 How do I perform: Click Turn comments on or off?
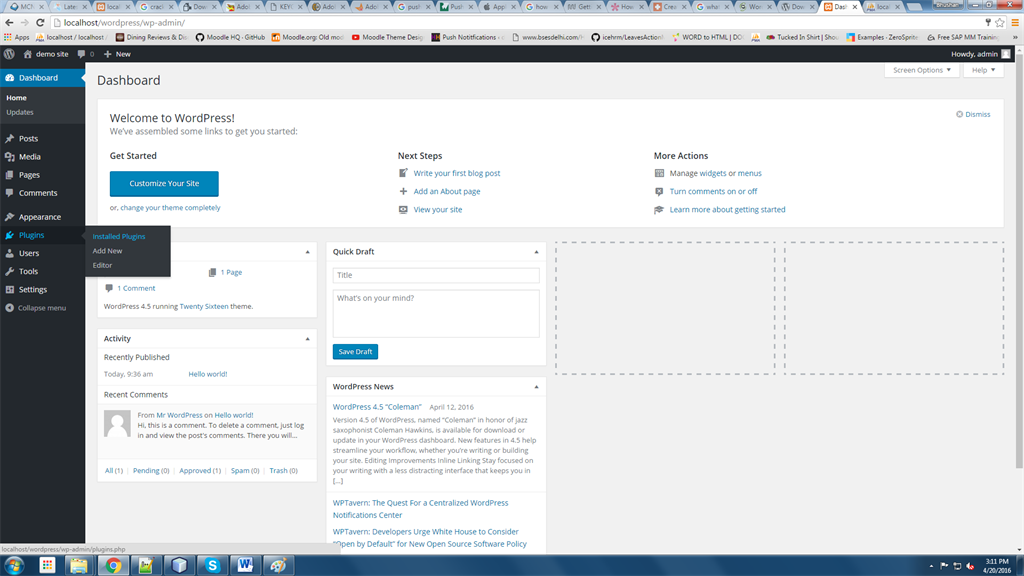713,191
